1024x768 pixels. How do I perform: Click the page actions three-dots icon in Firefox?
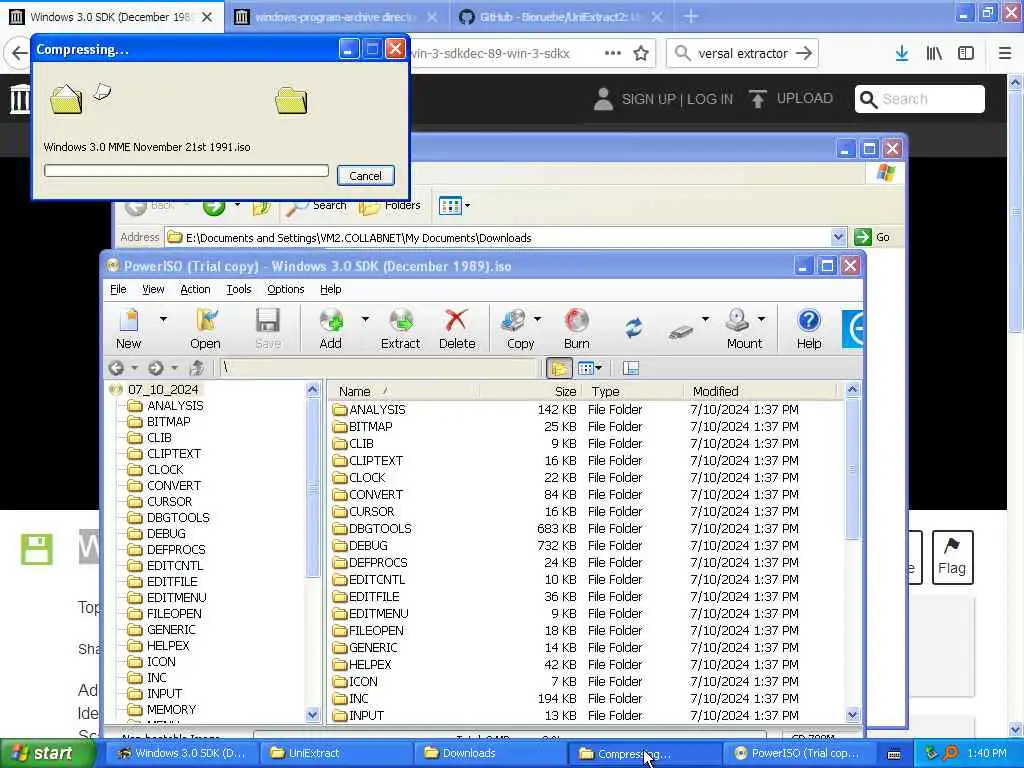613,54
